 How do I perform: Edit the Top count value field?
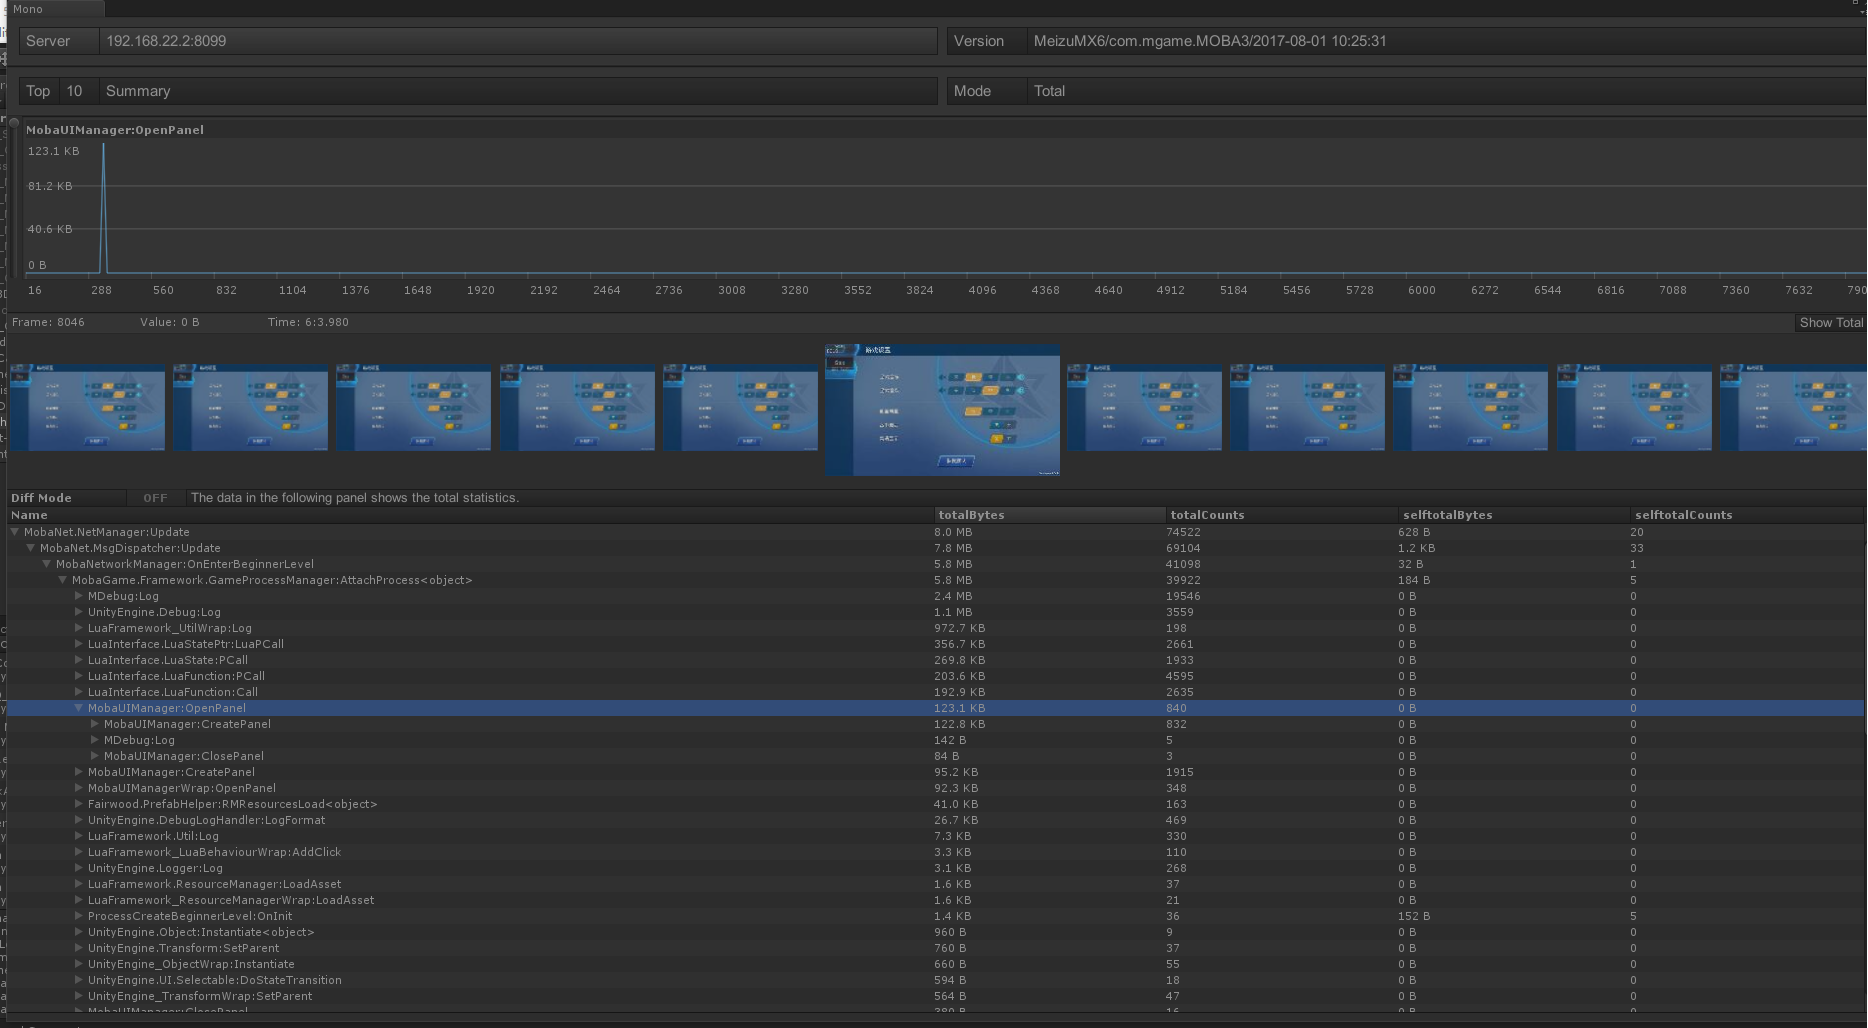(x=75, y=91)
